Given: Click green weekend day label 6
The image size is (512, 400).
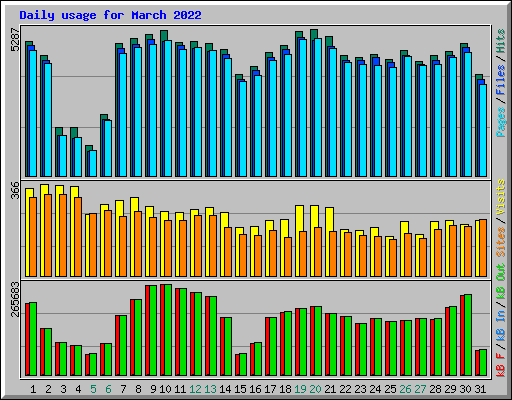Looking at the screenshot, I should click(x=108, y=389).
